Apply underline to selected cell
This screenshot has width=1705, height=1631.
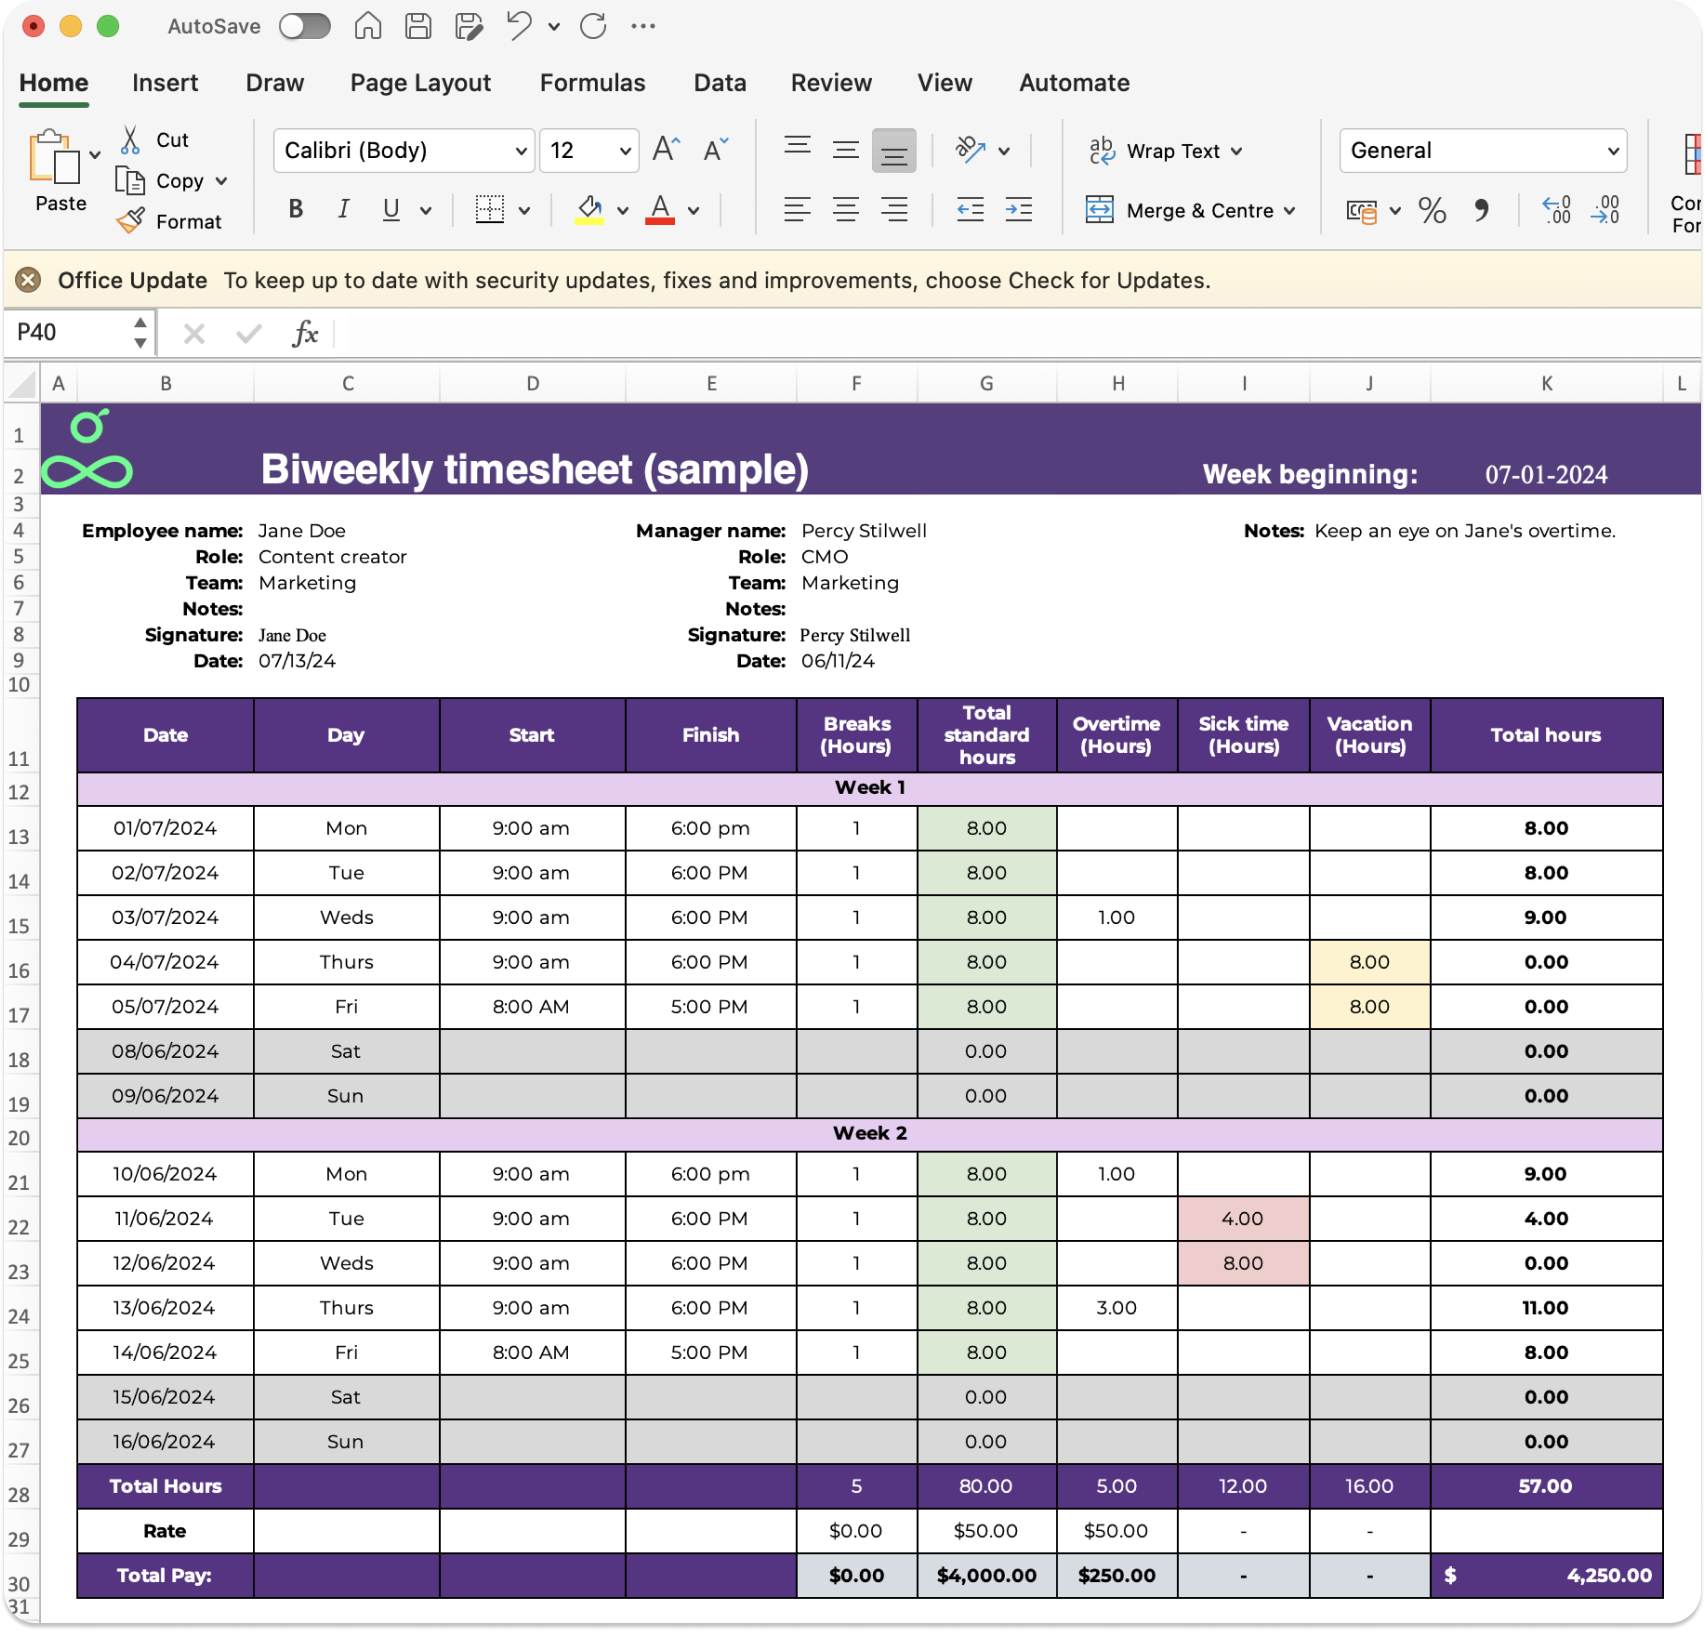point(389,209)
